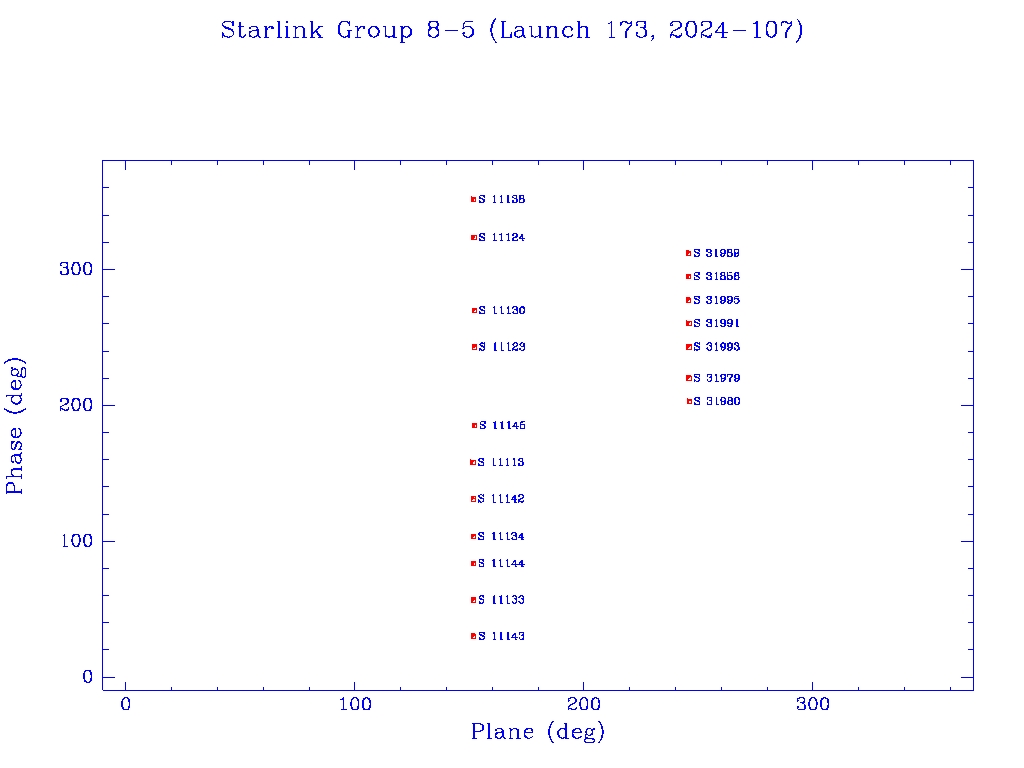
Task: Click the Phase (deg) axis title
Action: click(x=15, y=426)
